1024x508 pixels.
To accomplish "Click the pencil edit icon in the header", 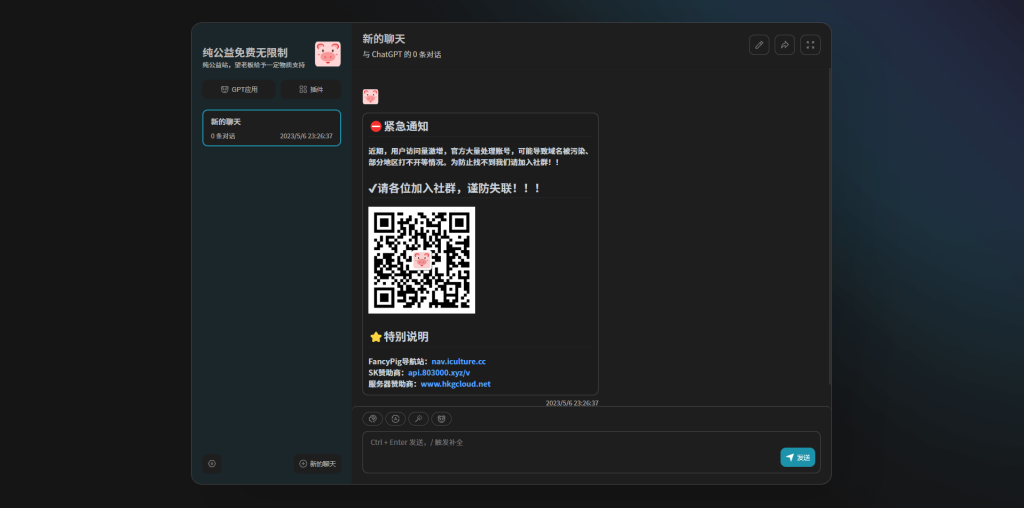I will coord(759,44).
